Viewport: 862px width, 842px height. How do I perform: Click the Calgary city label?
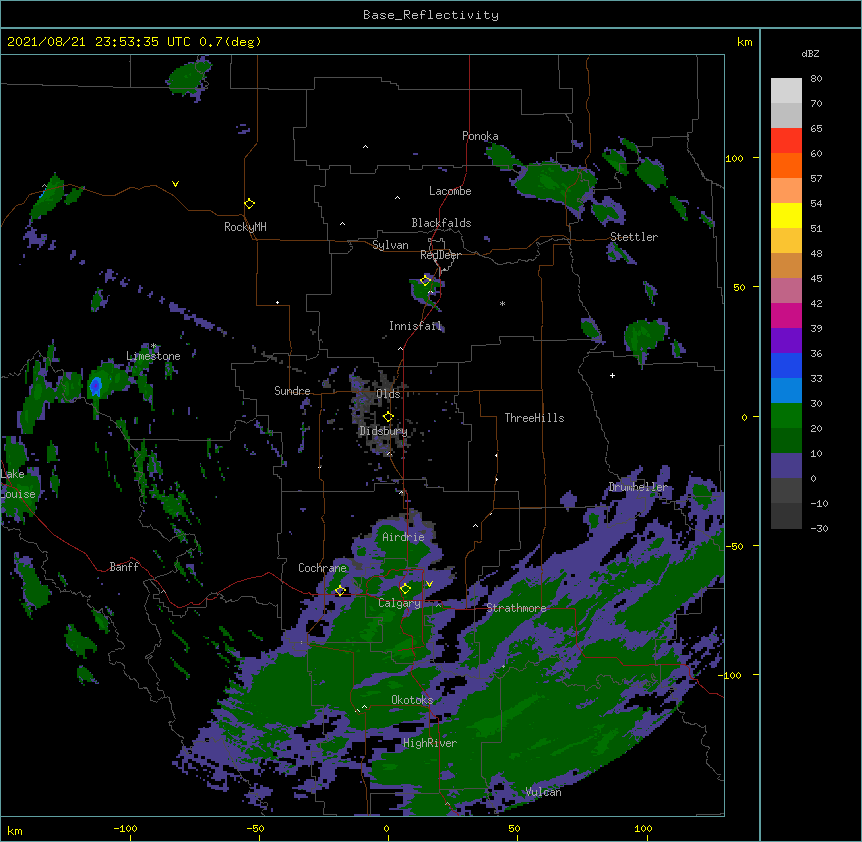point(400,603)
